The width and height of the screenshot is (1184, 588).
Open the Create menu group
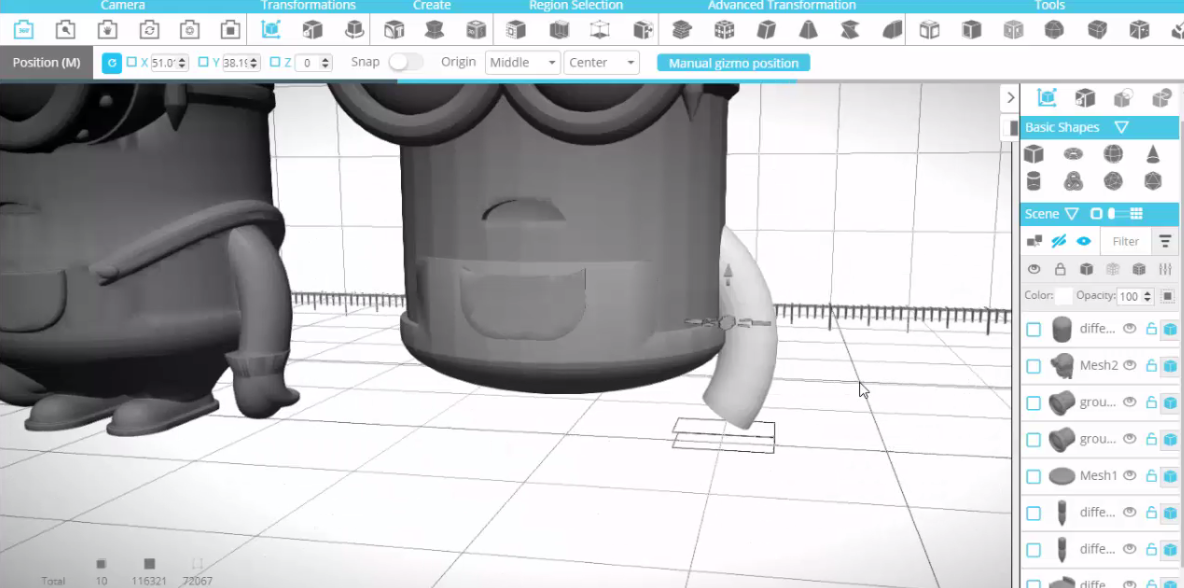coord(432,5)
